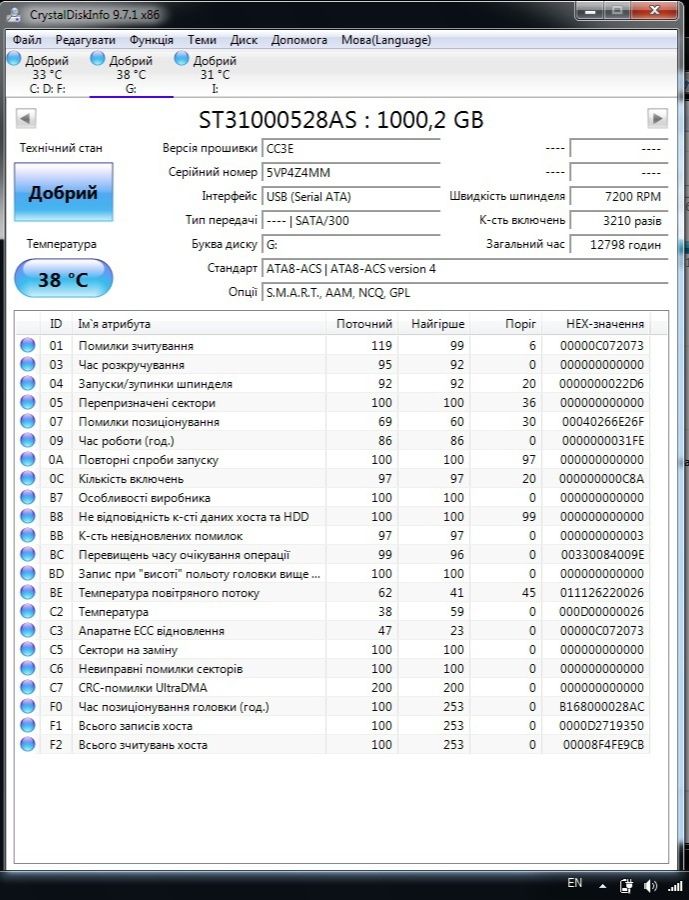
Task: Open the Диск menu
Action: [x=243, y=40]
